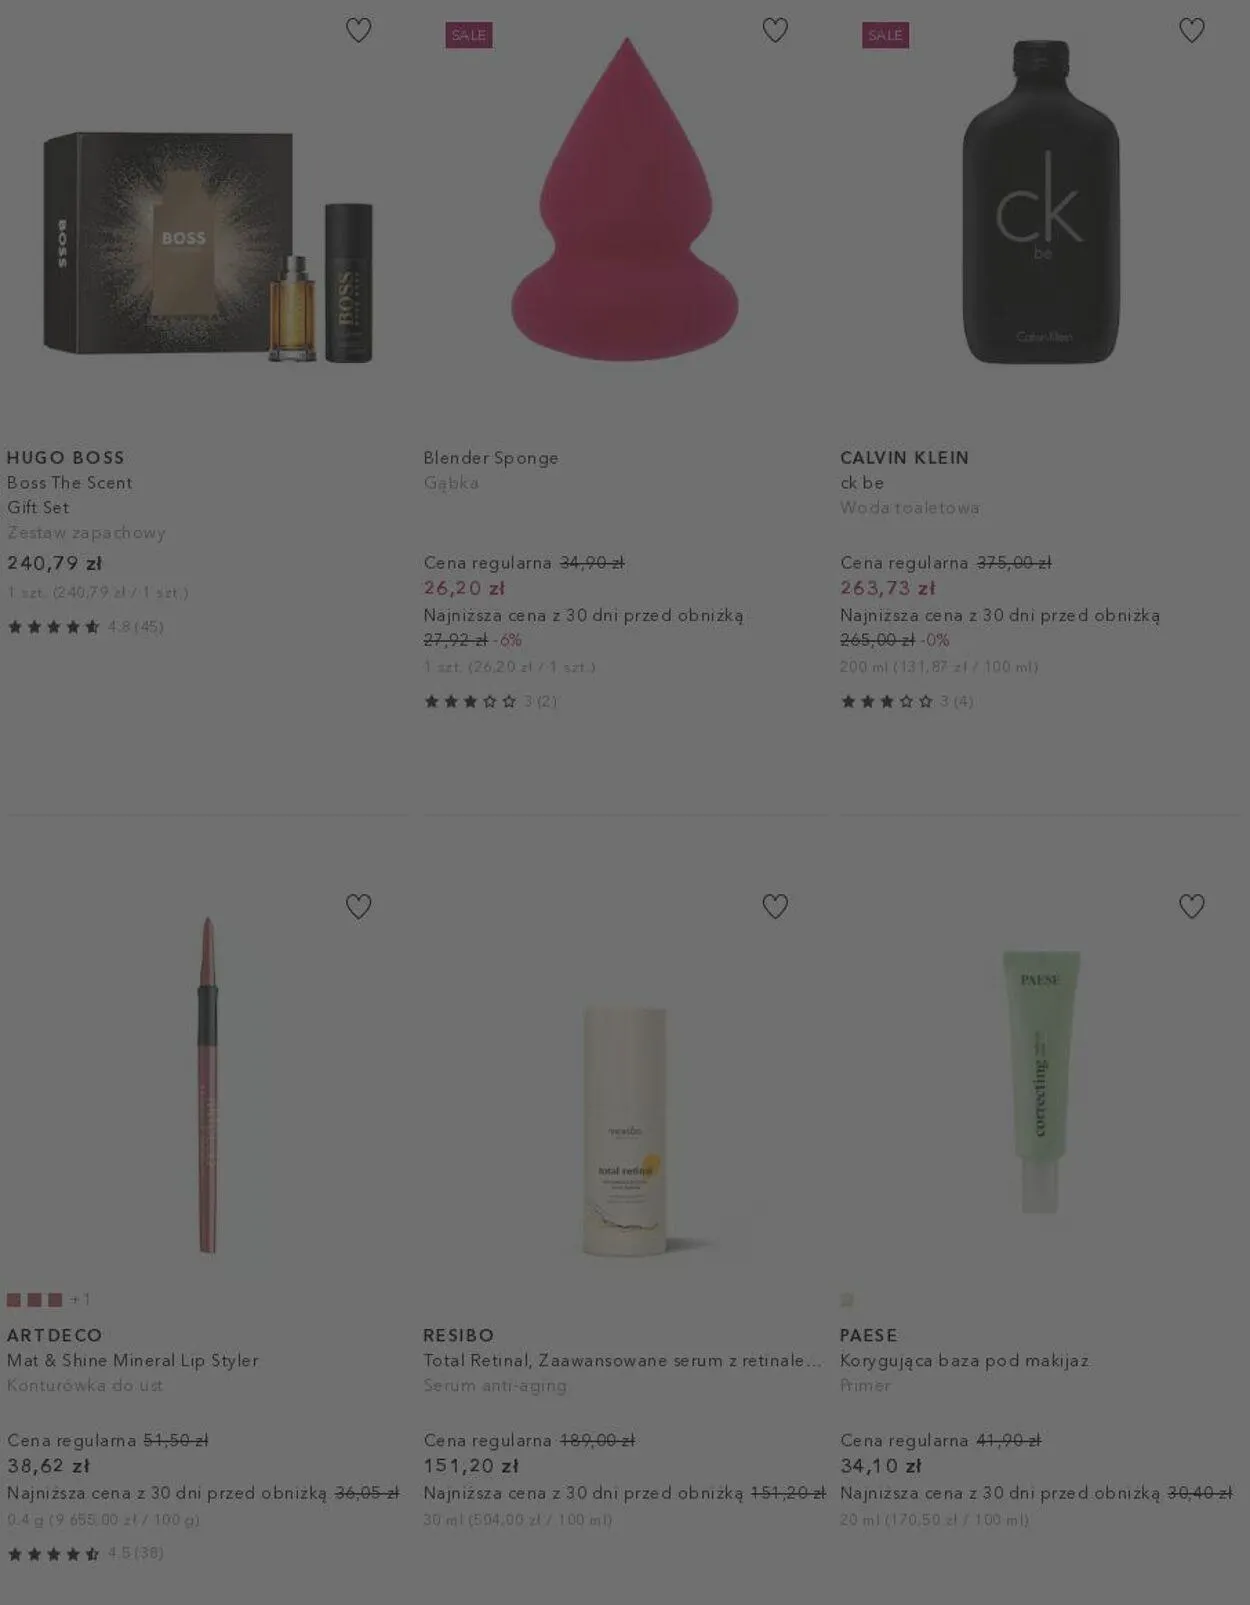1250x1605 pixels.
Task: Open Korygująca baza pod makijaż product
Action: (964, 1361)
